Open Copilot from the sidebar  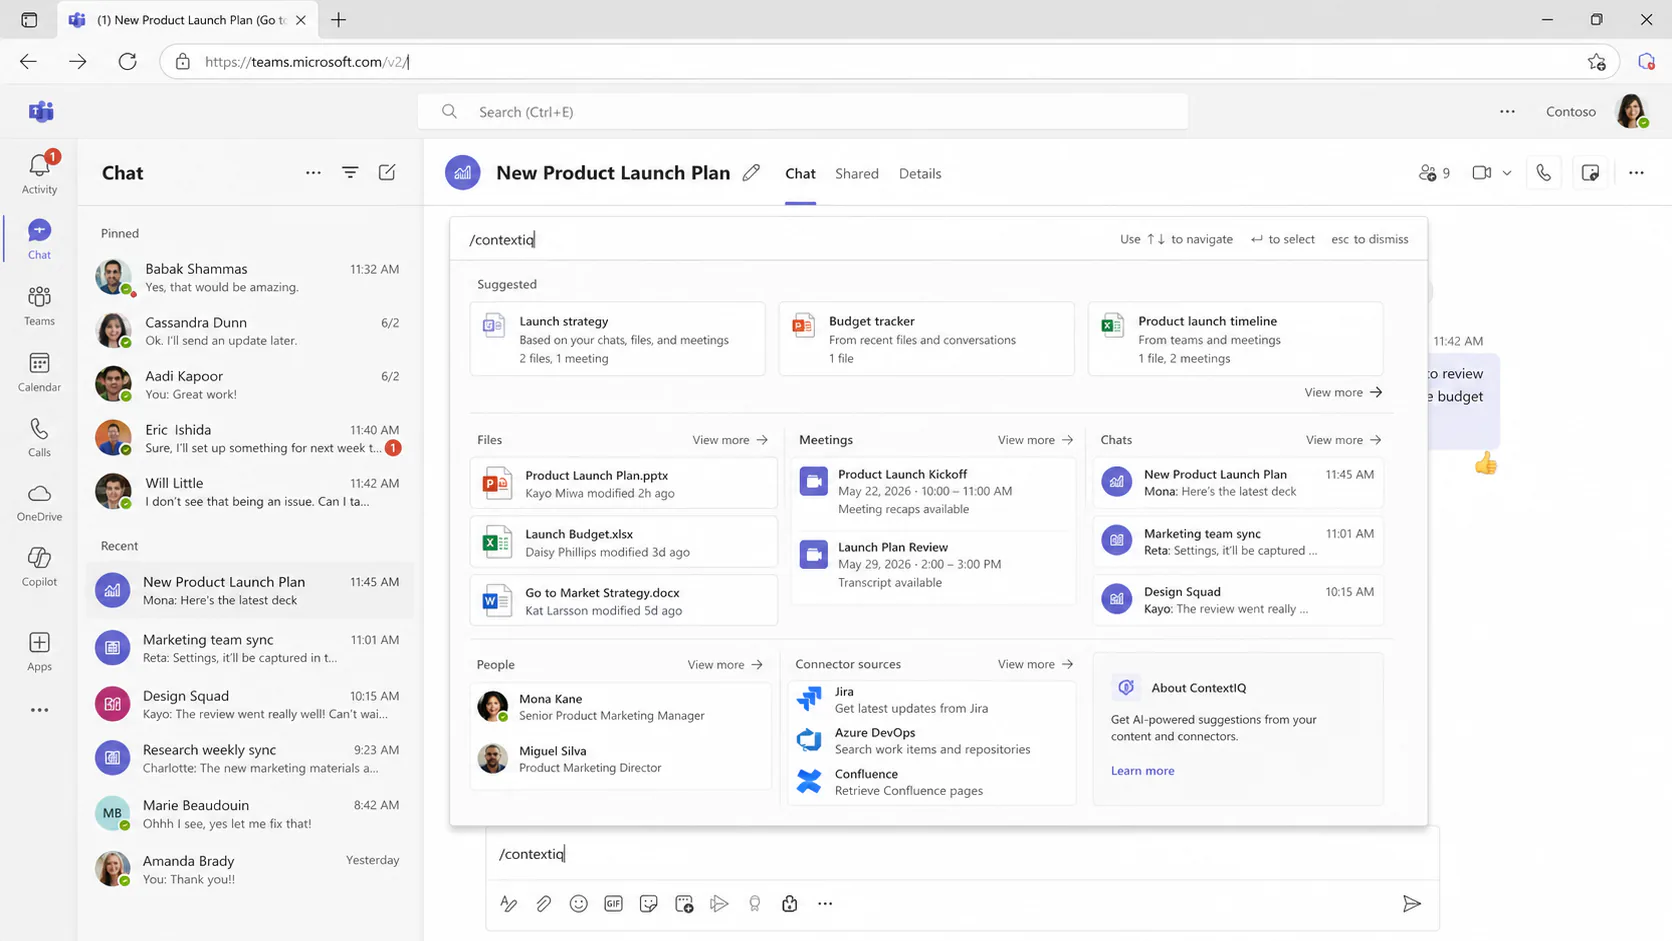pyautogui.click(x=39, y=567)
